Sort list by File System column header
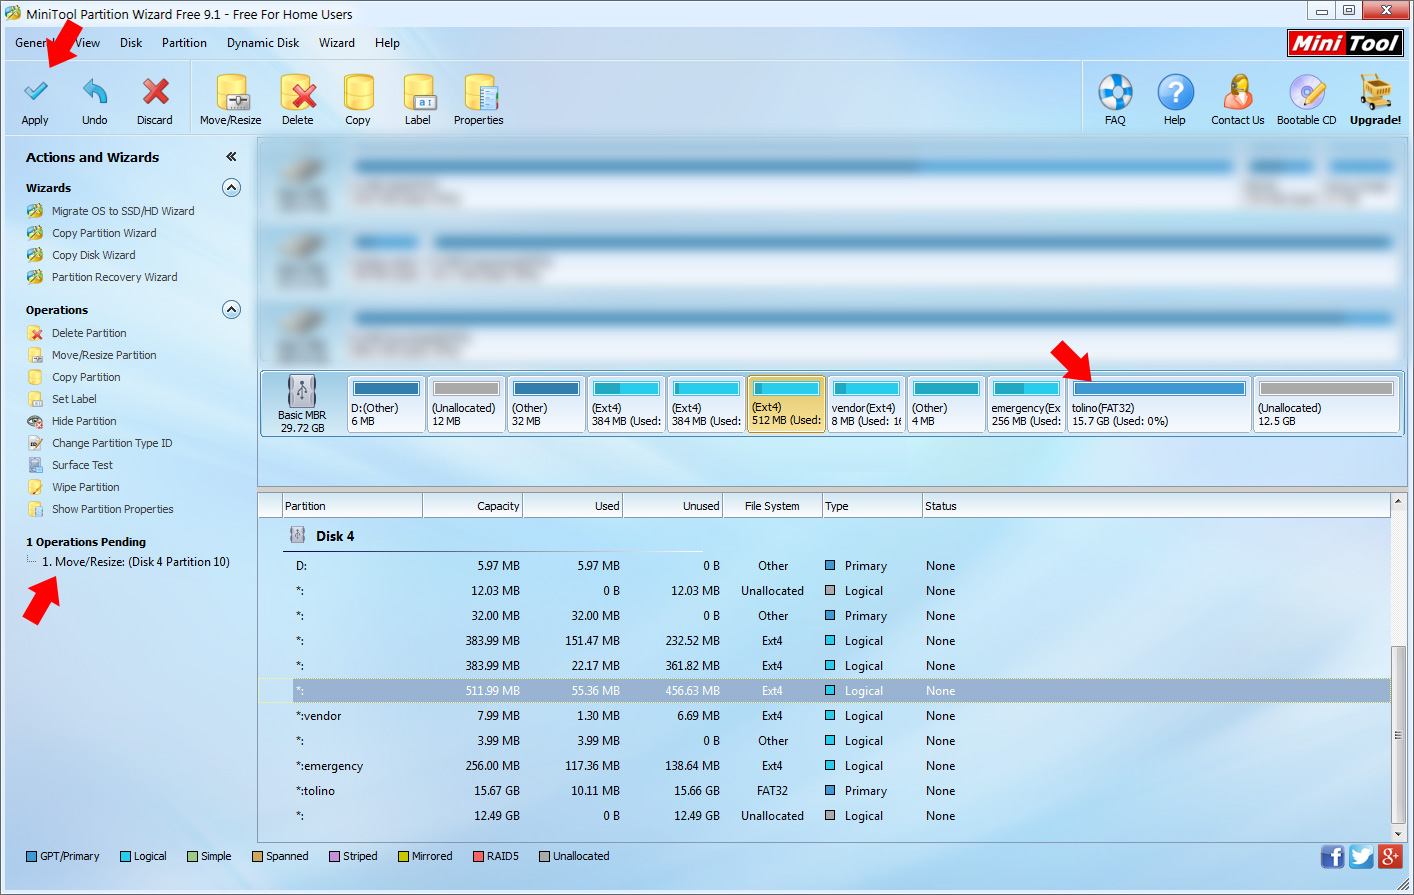The width and height of the screenshot is (1414, 895). pyautogui.click(x=772, y=506)
